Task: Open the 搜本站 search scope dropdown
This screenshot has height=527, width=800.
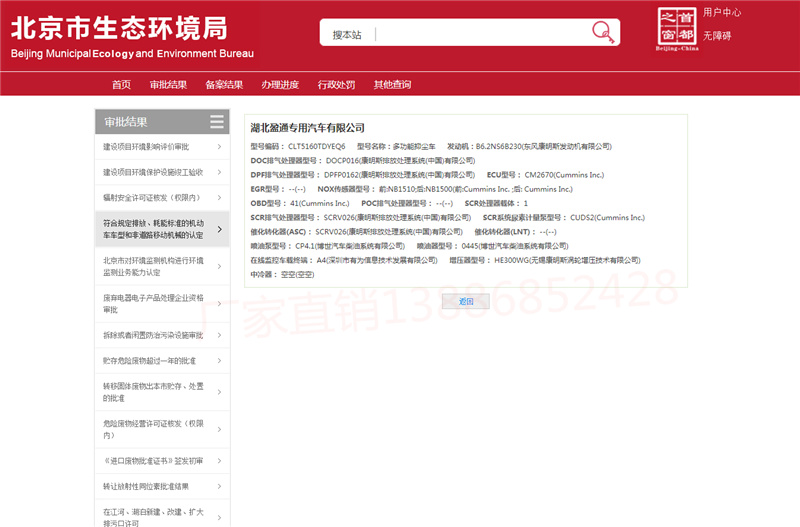Action: click(353, 35)
